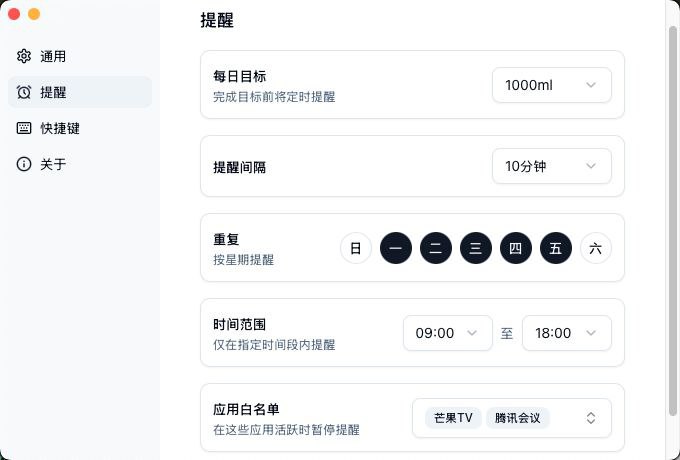Screen dimensions: 680x460
Task: Click the info icon beside 关于
Action: (24, 164)
